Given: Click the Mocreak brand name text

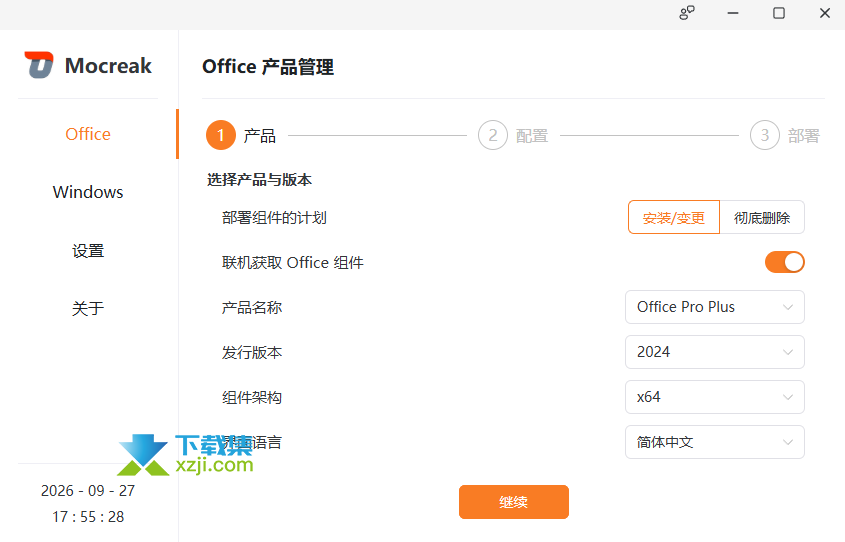Looking at the screenshot, I should click(x=108, y=66).
